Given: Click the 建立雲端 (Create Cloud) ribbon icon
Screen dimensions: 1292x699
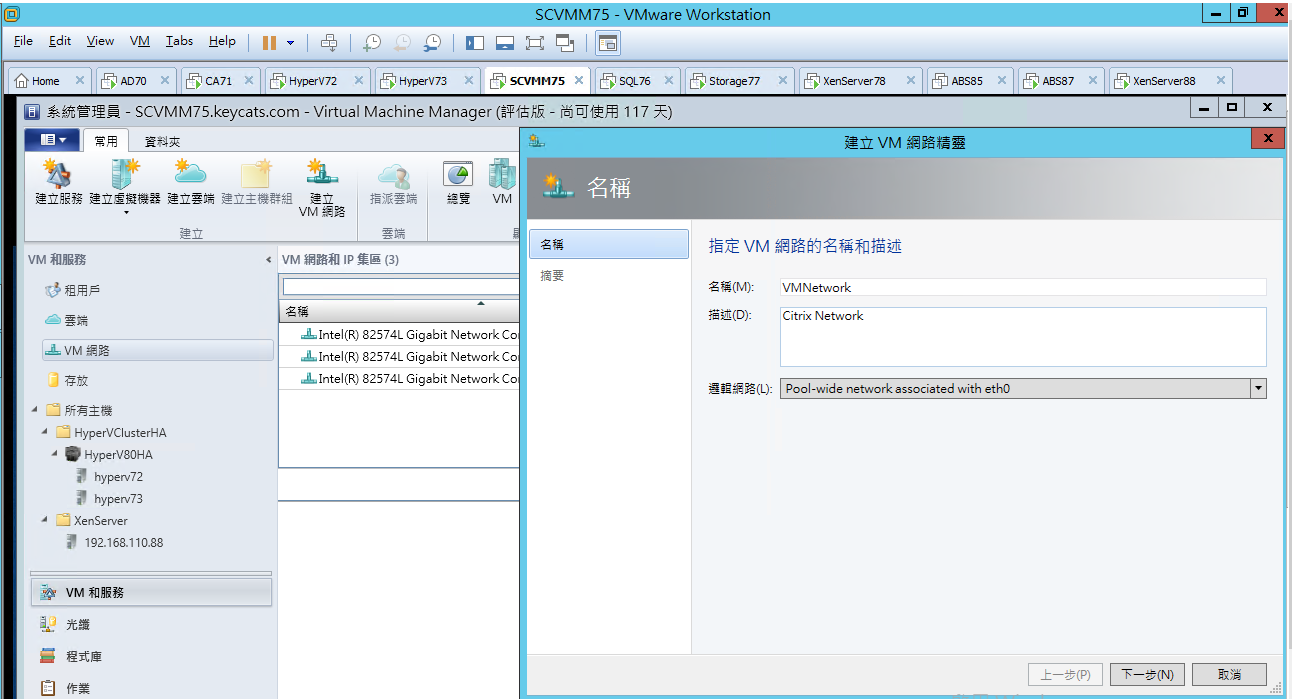Looking at the screenshot, I should point(190,182).
